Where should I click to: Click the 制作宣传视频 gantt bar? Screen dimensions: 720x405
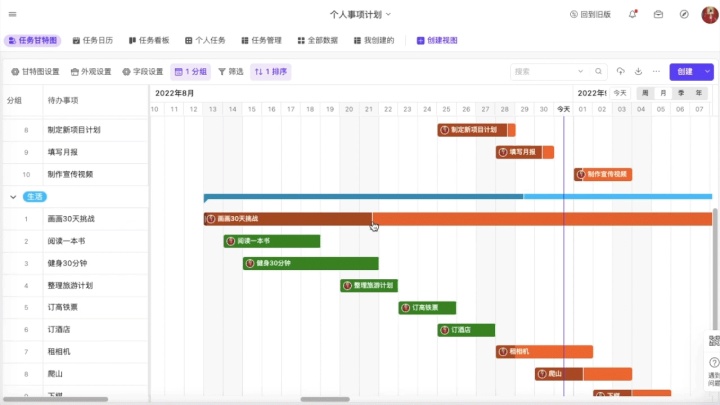(x=603, y=174)
